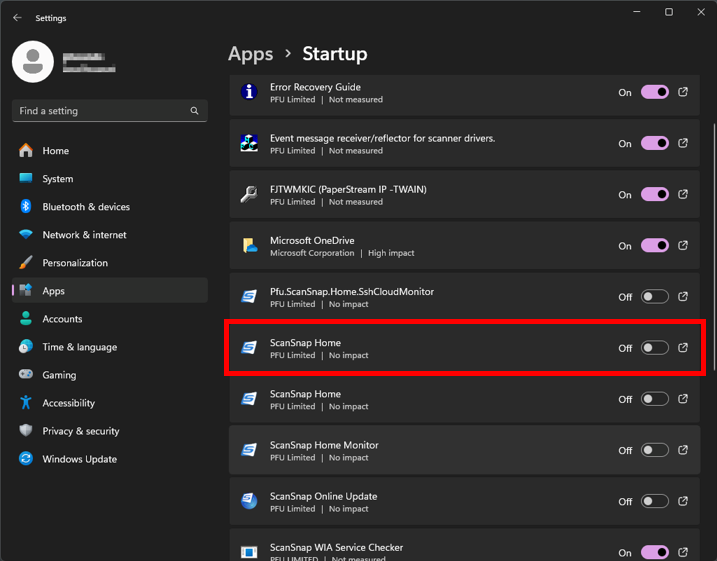The image size is (717, 561).
Task: Click 'Microsoft Corporation' publisher text
Action: 312,253
